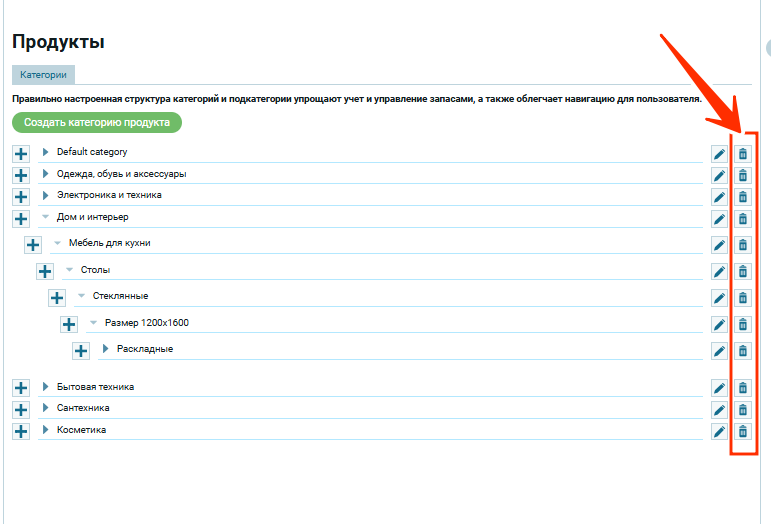
Task: Collapse the Мебель для кухни branch
Action: [x=58, y=243]
